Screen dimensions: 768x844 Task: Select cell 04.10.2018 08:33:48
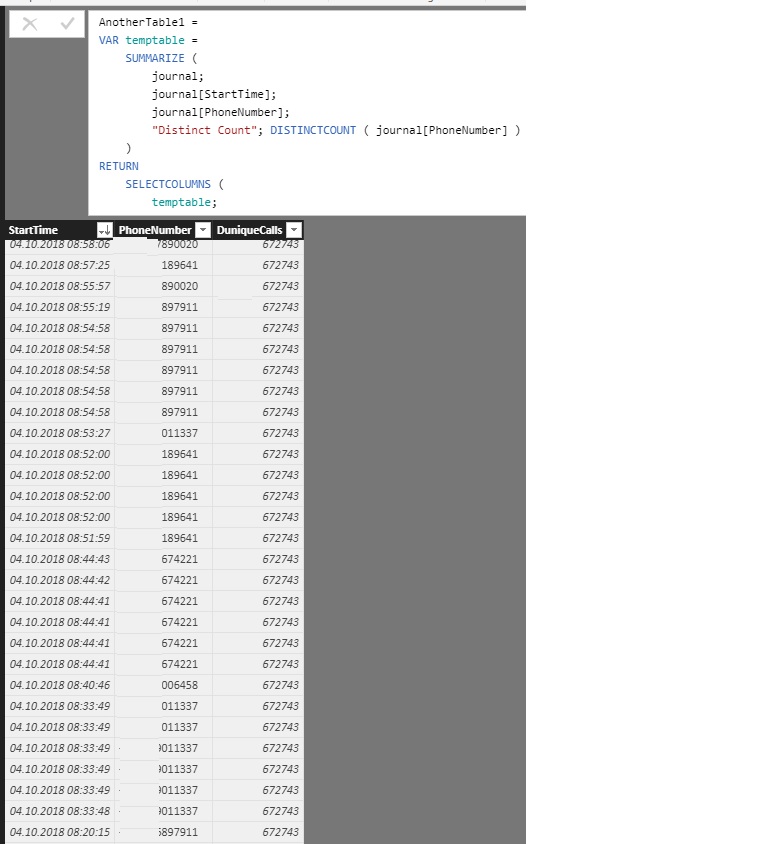click(60, 811)
